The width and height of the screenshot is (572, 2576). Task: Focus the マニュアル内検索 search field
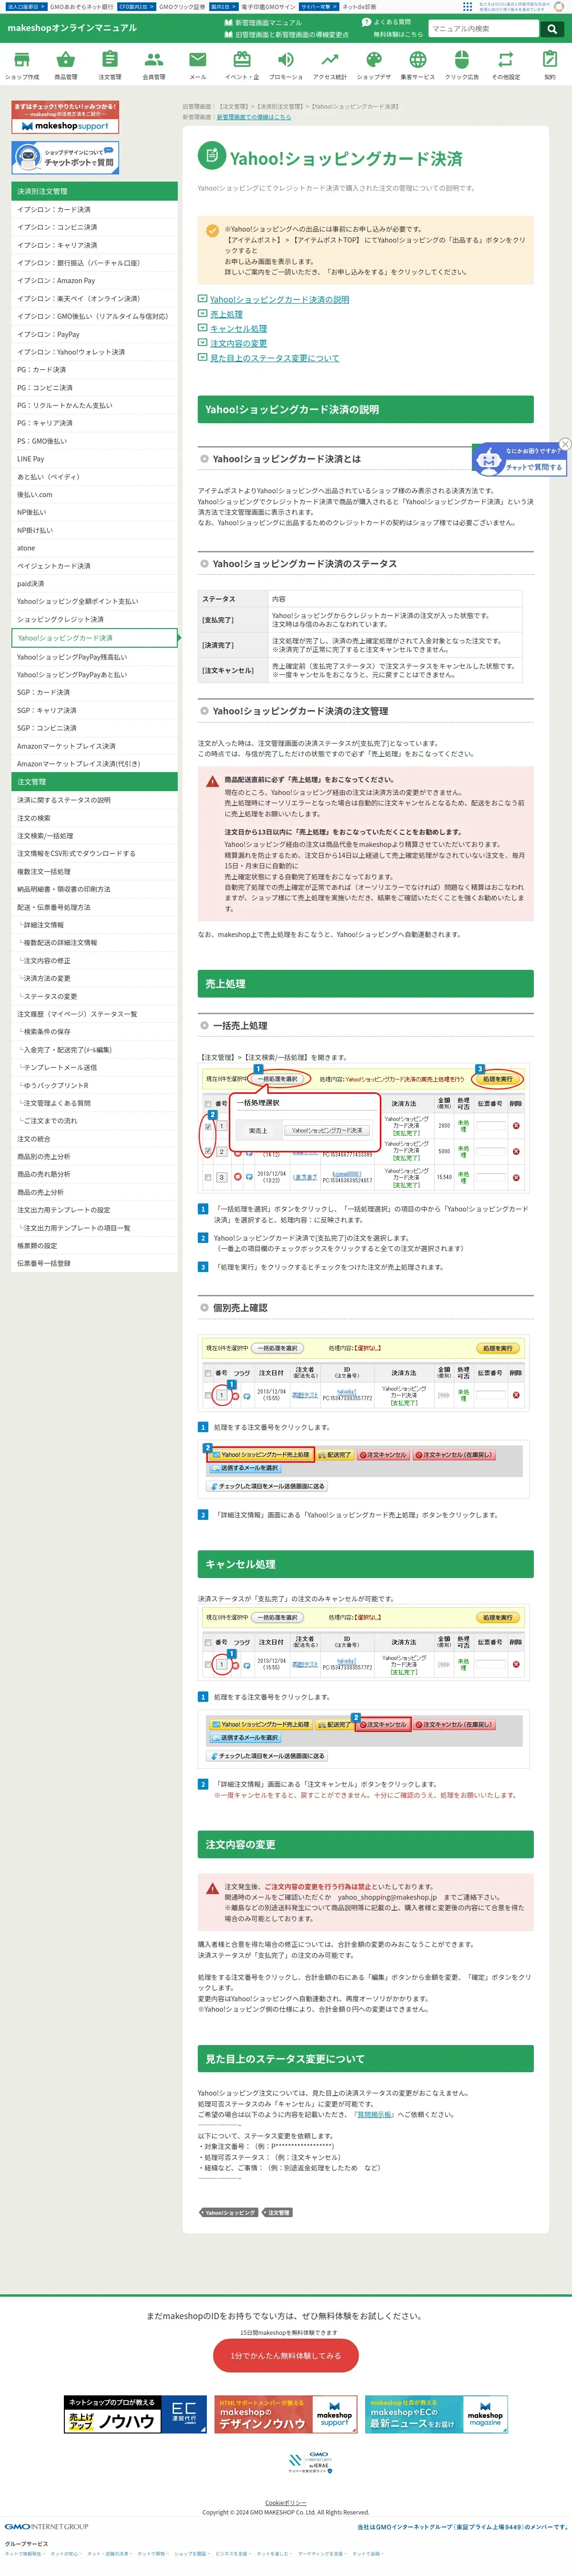click(483, 29)
